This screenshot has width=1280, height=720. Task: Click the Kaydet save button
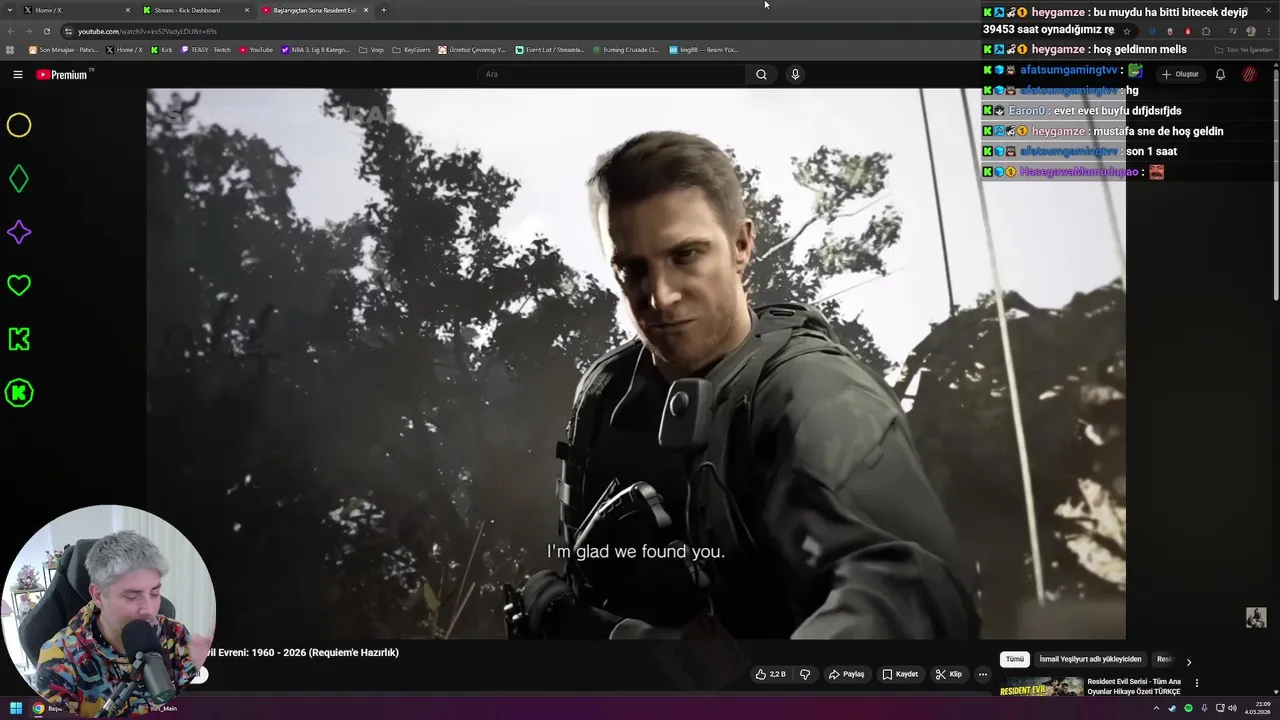tap(900, 674)
